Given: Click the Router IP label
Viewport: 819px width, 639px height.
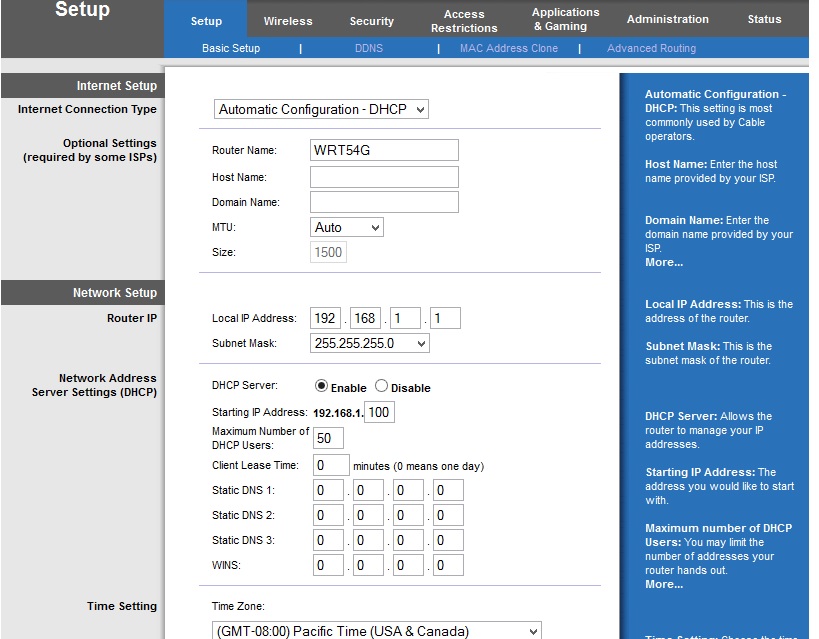Looking at the screenshot, I should point(132,318).
